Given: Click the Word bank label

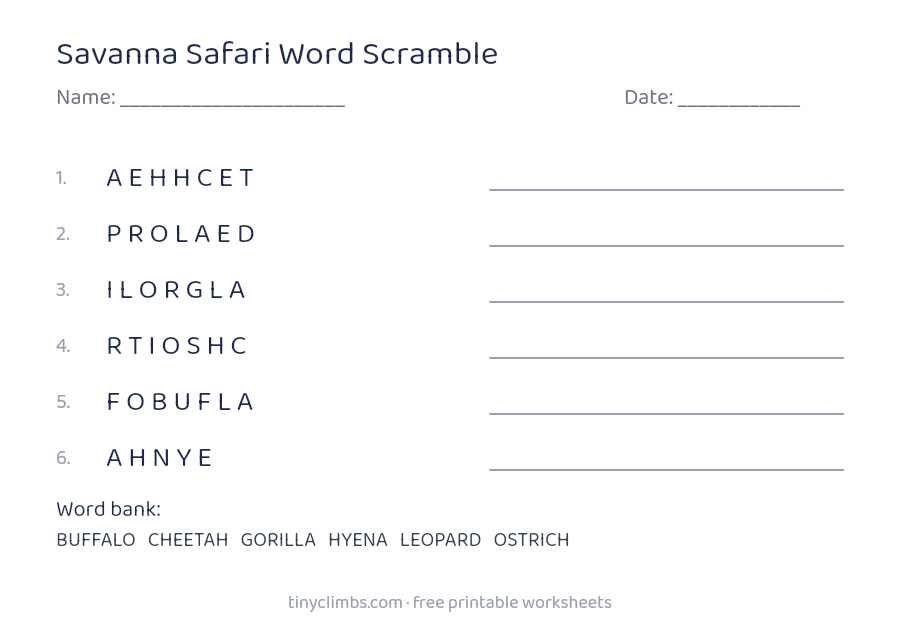Looking at the screenshot, I should [108, 509].
